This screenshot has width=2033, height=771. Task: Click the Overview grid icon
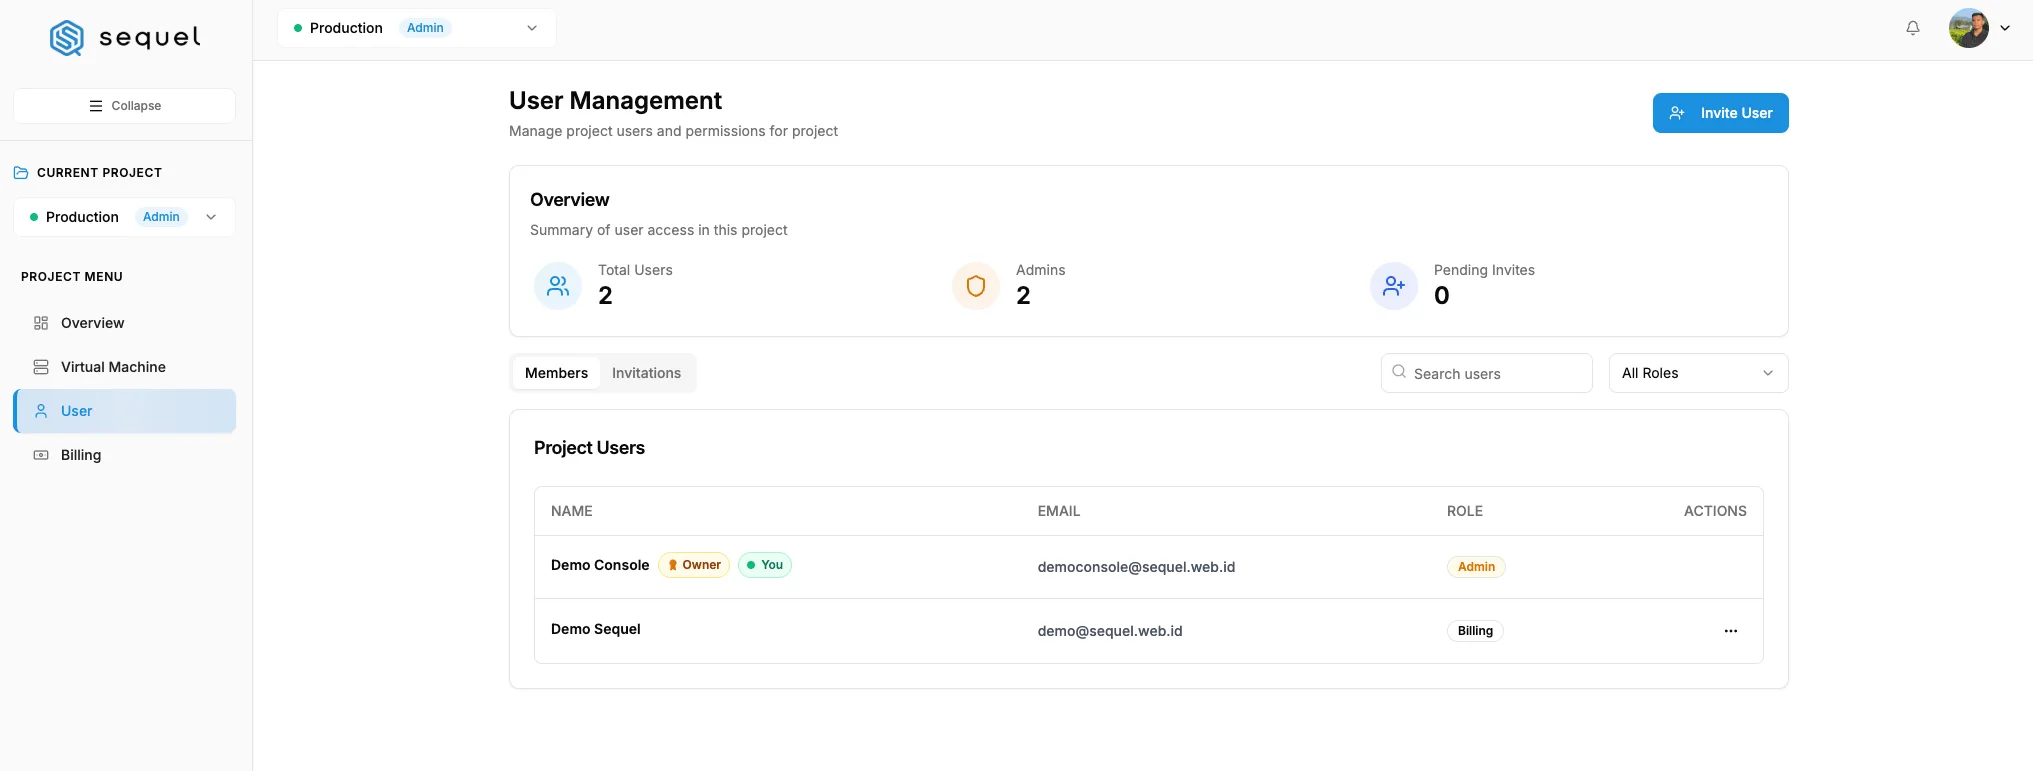41,323
